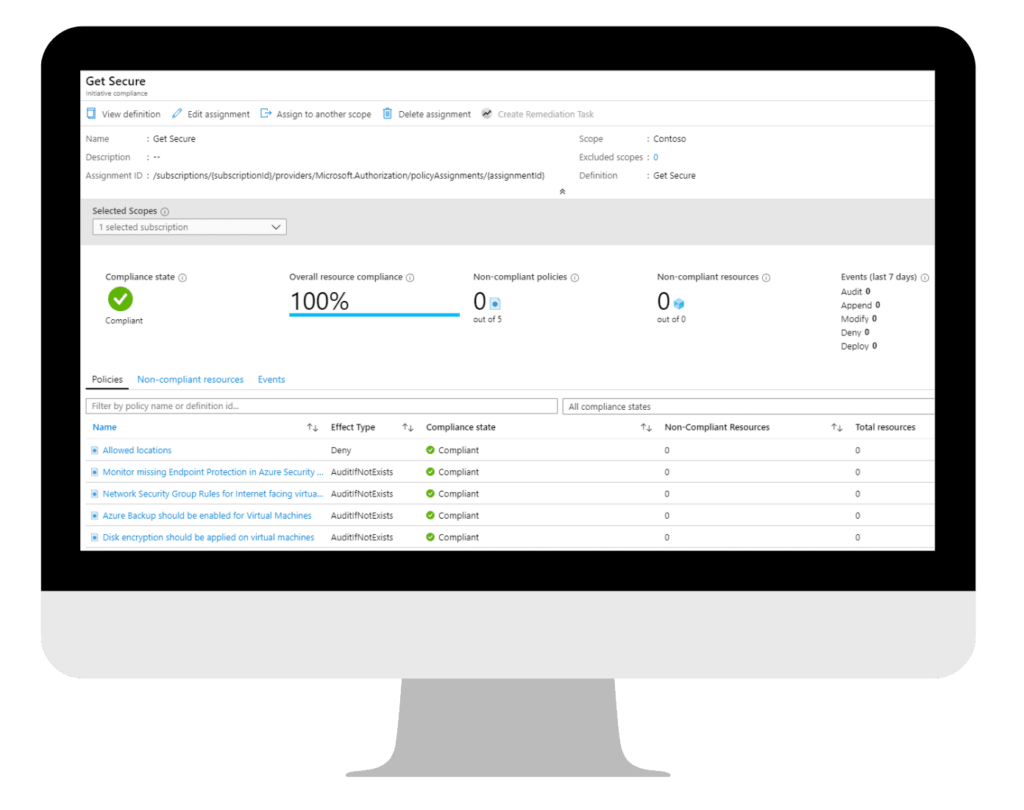Click the Create Remediation Task icon
The width and height of the screenshot is (1024, 810).
tap(487, 114)
